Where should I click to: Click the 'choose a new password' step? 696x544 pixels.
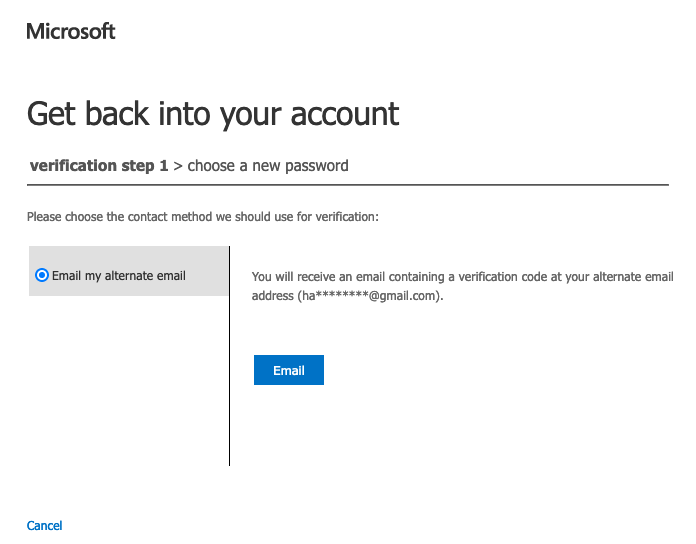tap(268, 166)
